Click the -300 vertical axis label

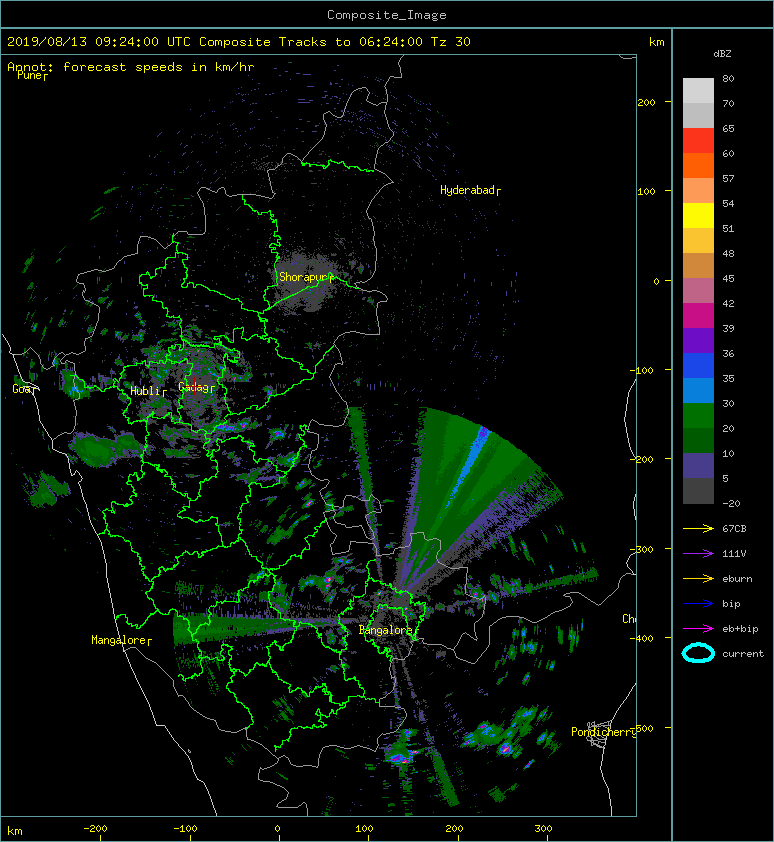tap(642, 549)
